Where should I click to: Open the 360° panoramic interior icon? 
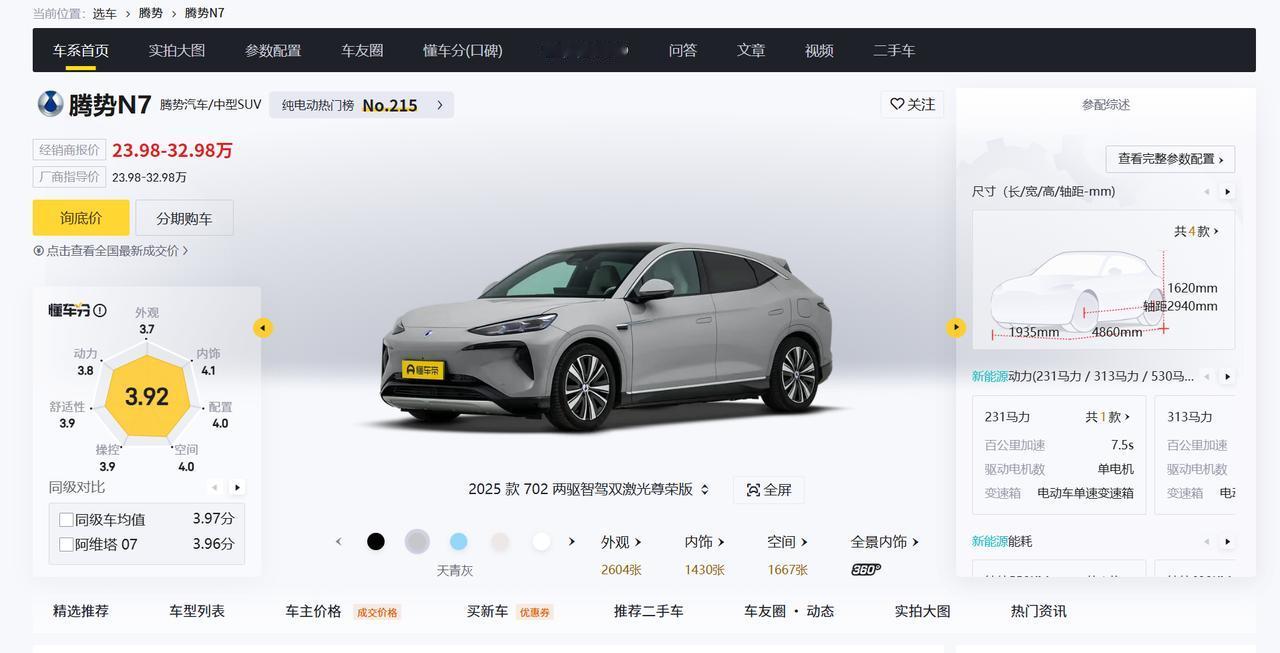[866, 569]
